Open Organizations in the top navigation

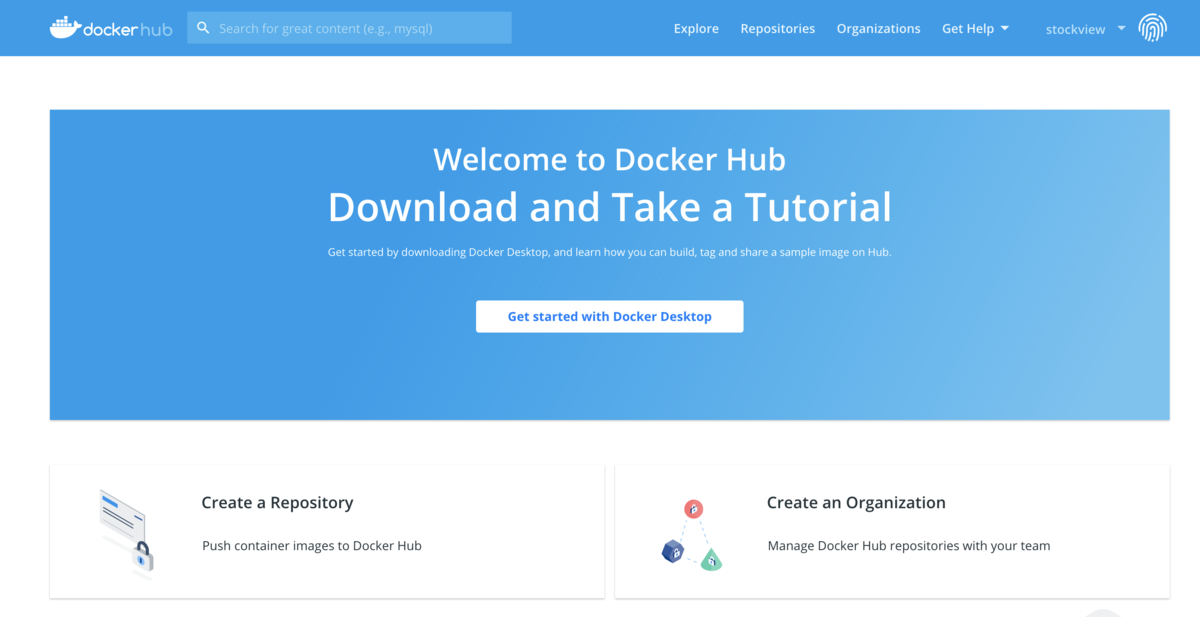click(x=878, y=29)
